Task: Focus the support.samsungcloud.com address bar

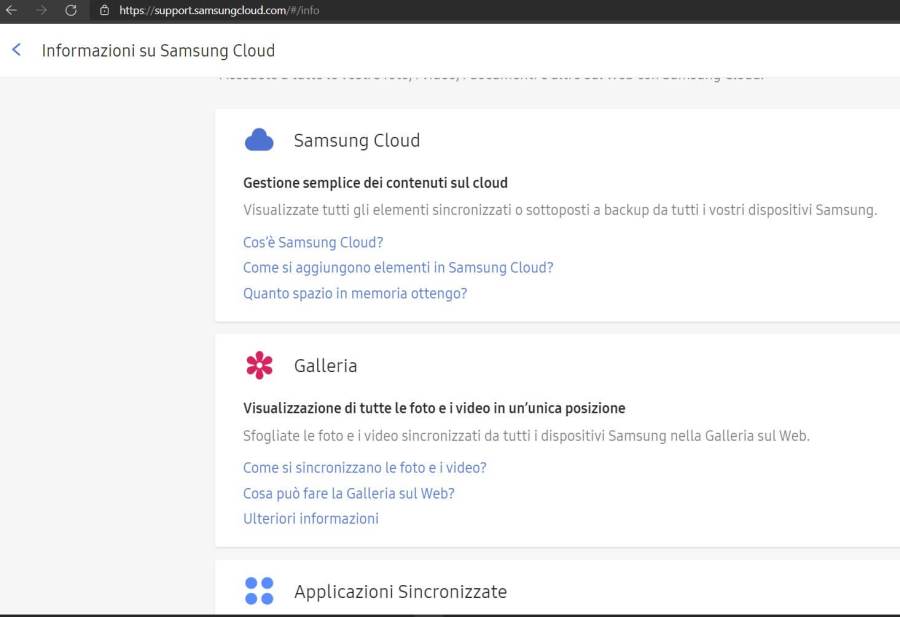Action: pyautogui.click(x=220, y=10)
